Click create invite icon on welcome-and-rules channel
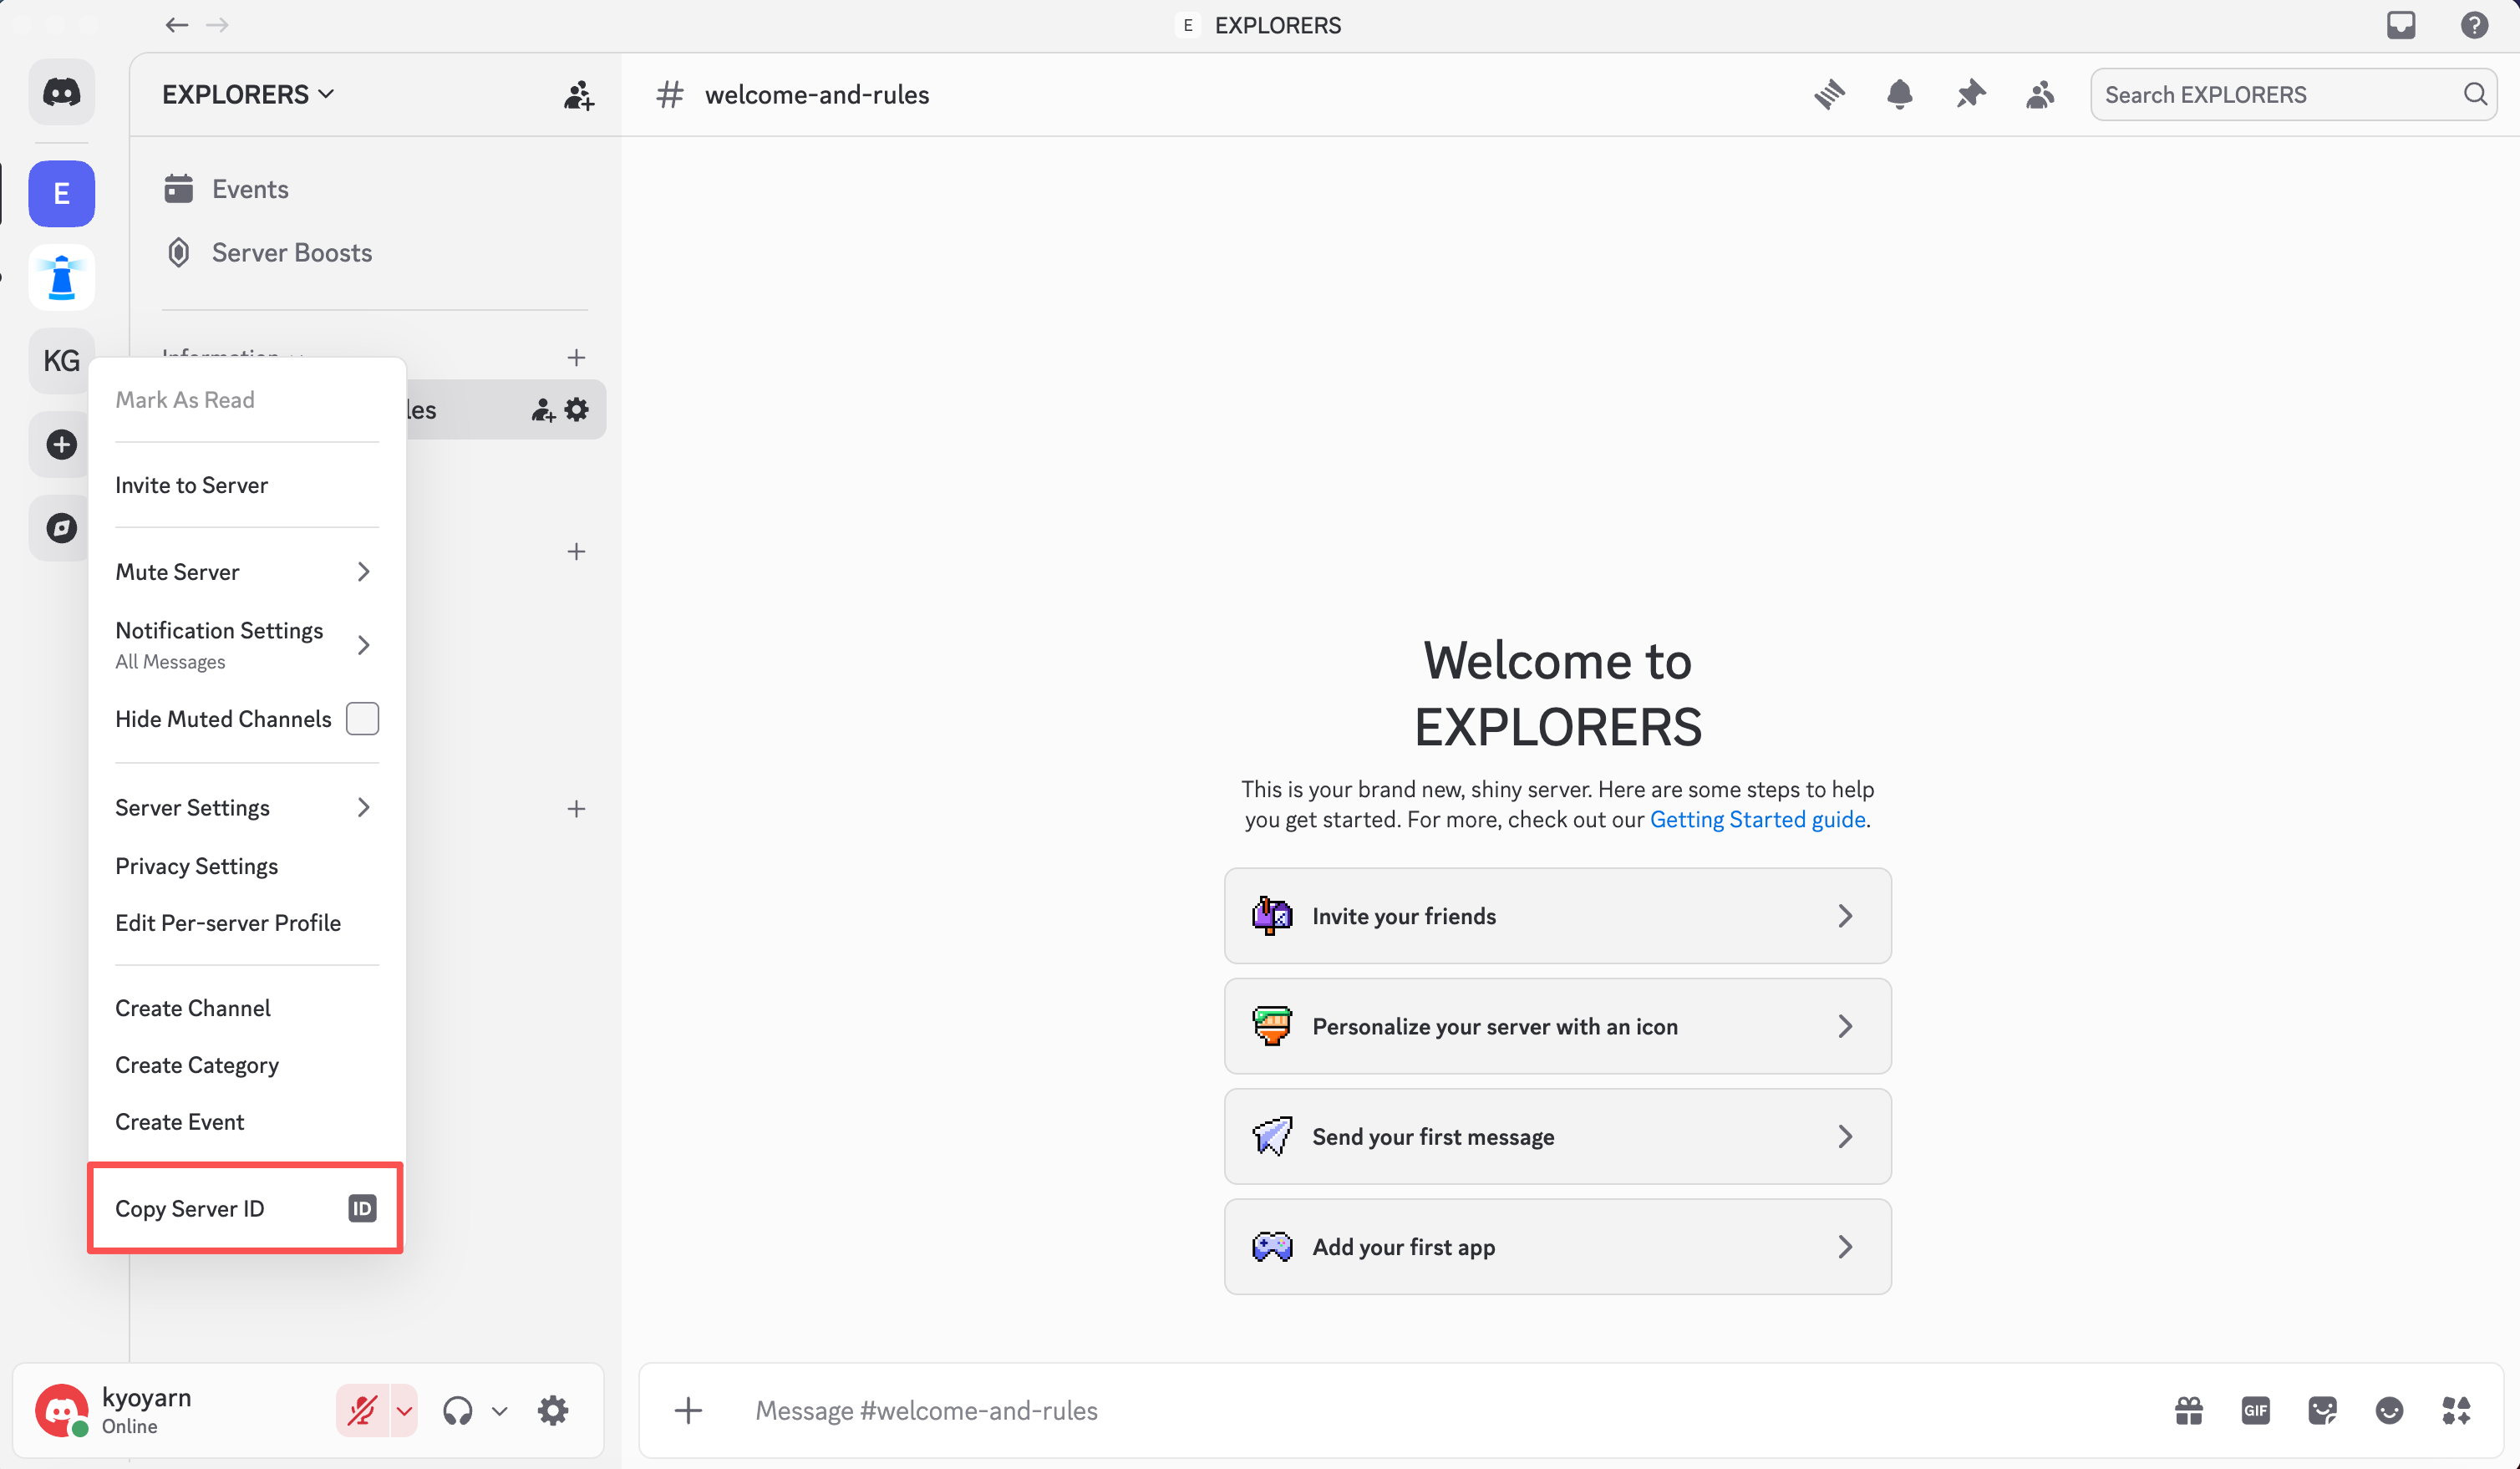The image size is (2520, 1469). [543, 409]
